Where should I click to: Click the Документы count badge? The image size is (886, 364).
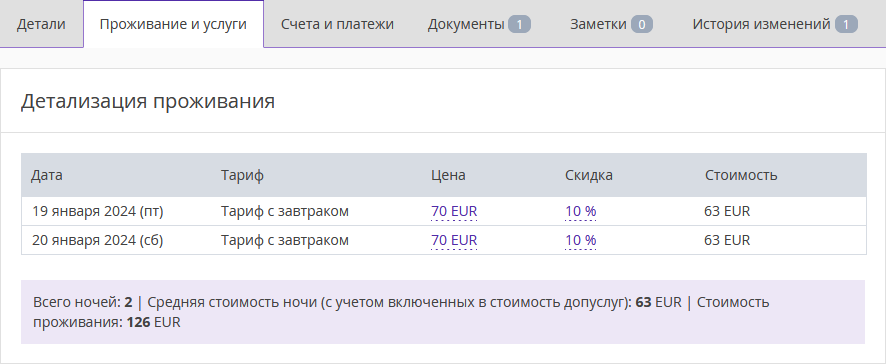(x=519, y=25)
